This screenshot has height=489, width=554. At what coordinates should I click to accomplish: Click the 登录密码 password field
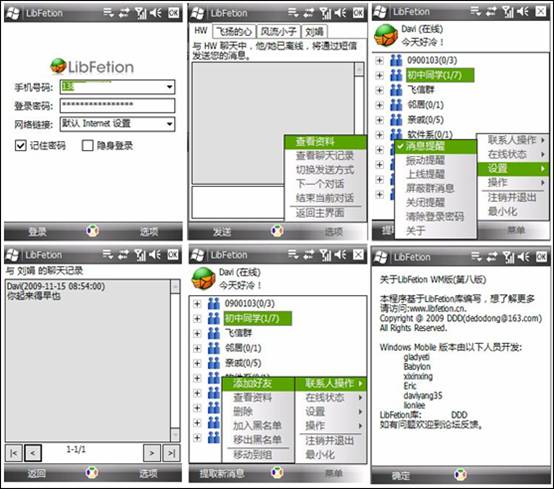pos(117,105)
